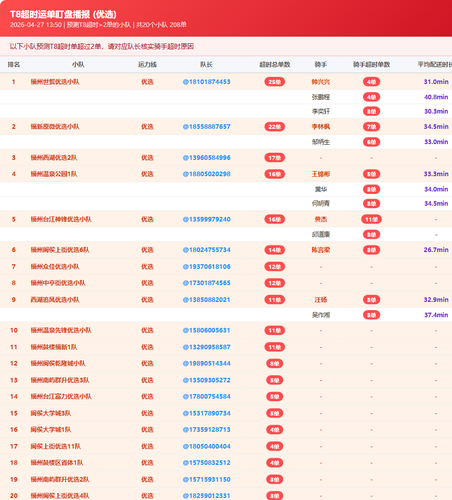Click the 排名 column header
This screenshot has width=452, height=500.
pyautogui.click(x=14, y=64)
